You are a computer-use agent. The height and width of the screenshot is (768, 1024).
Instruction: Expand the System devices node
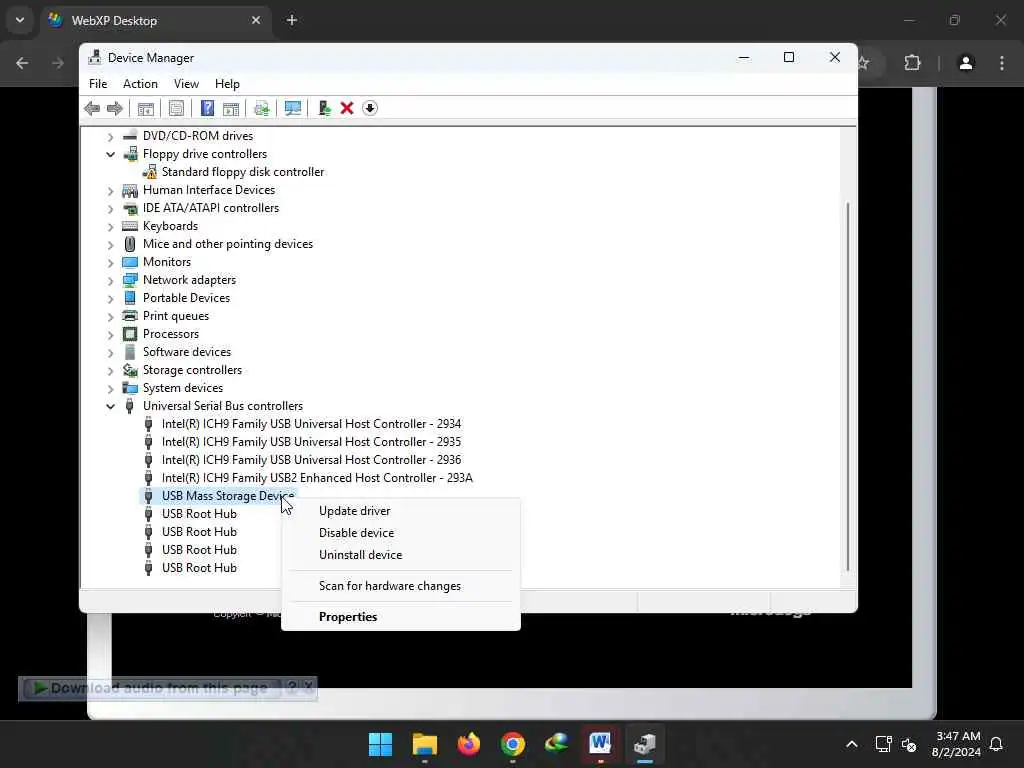point(110,389)
